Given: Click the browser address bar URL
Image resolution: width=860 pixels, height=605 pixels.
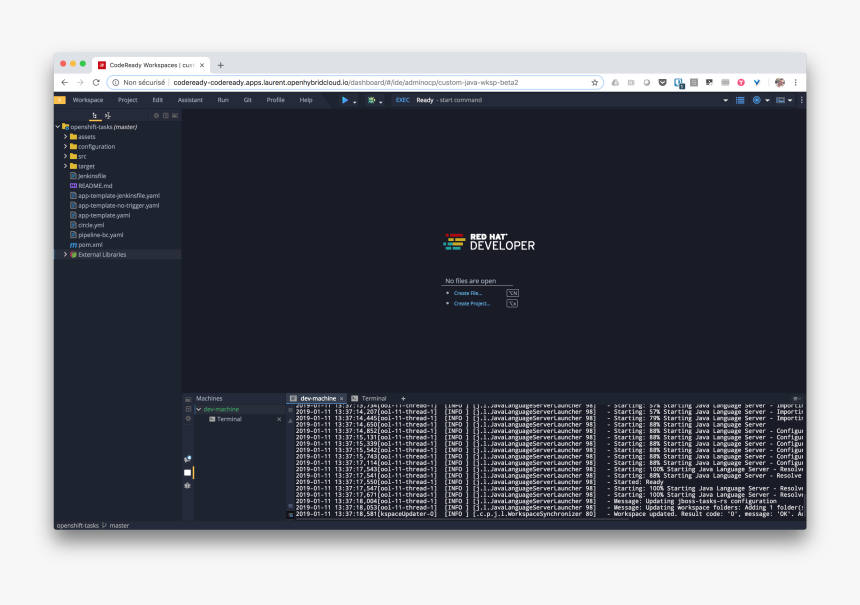Looking at the screenshot, I should pyautogui.click(x=346, y=82).
